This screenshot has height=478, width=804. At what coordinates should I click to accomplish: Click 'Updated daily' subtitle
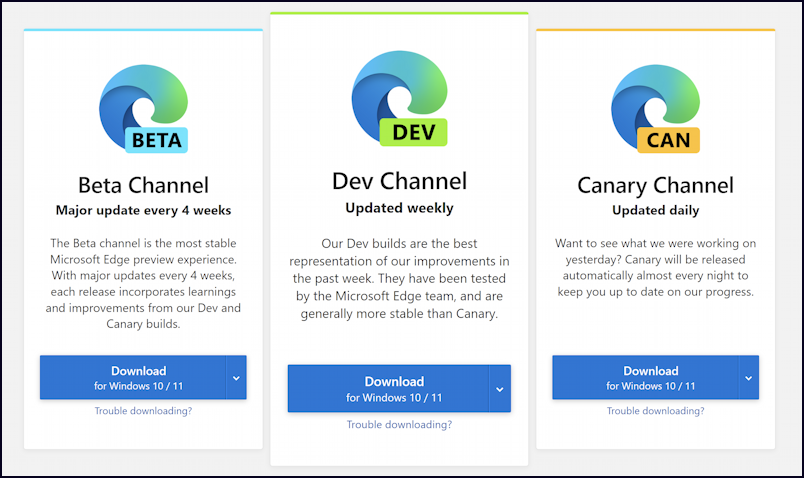655,210
